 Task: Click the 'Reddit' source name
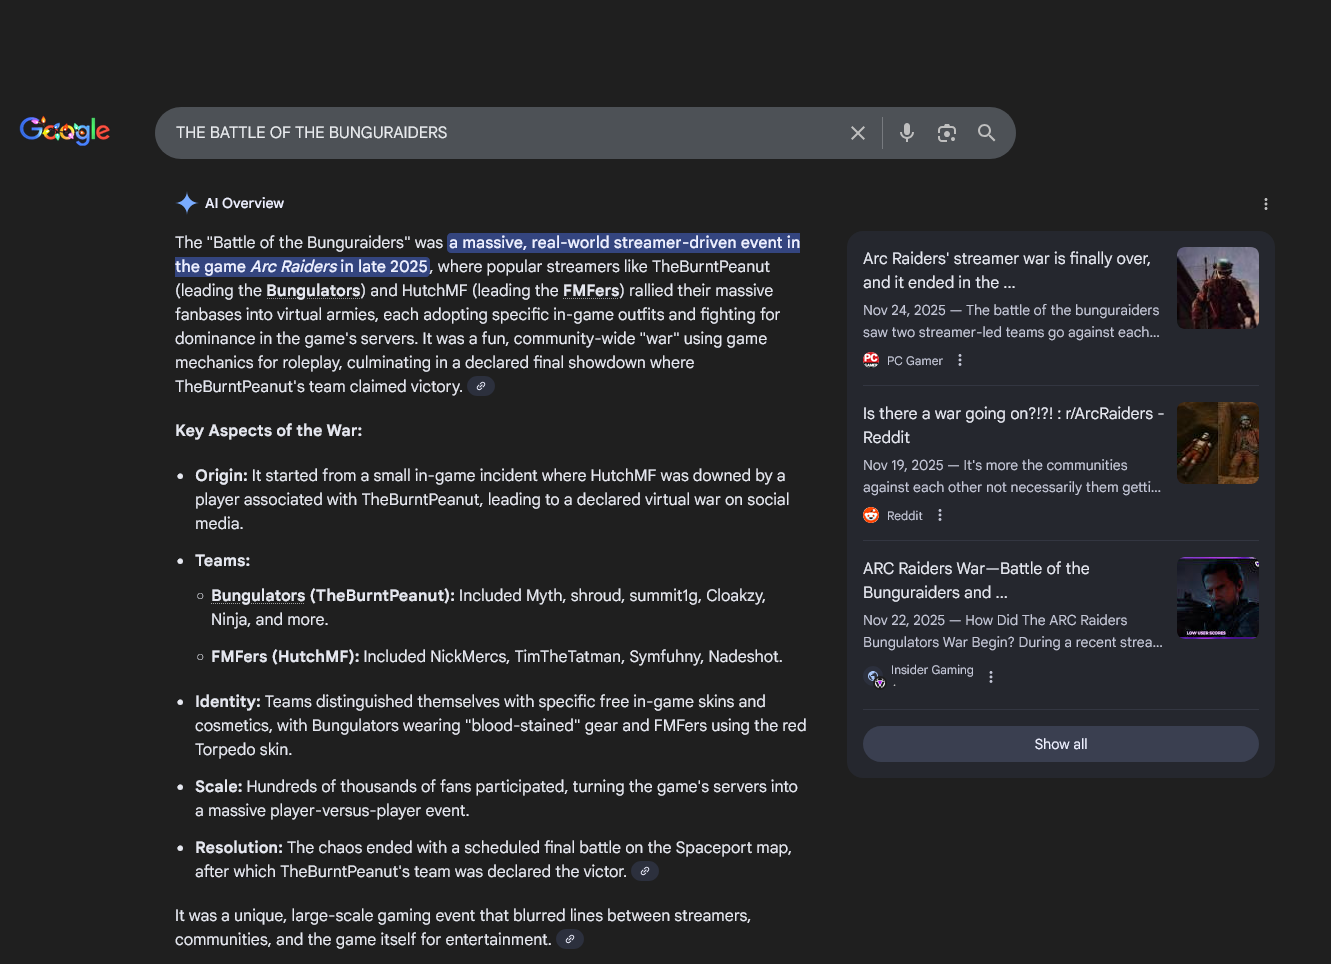pyautogui.click(x=905, y=516)
